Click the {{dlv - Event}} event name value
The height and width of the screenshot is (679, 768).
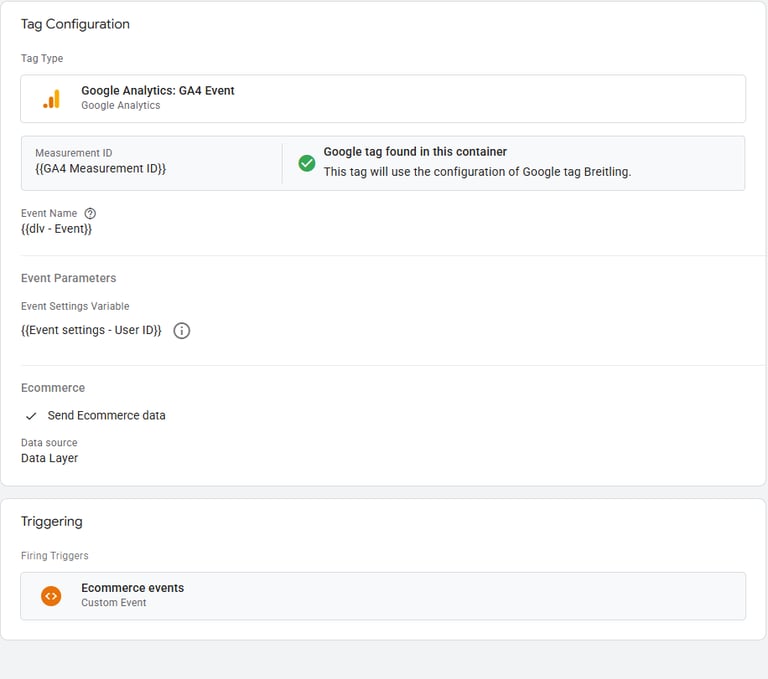pyautogui.click(x=56, y=229)
